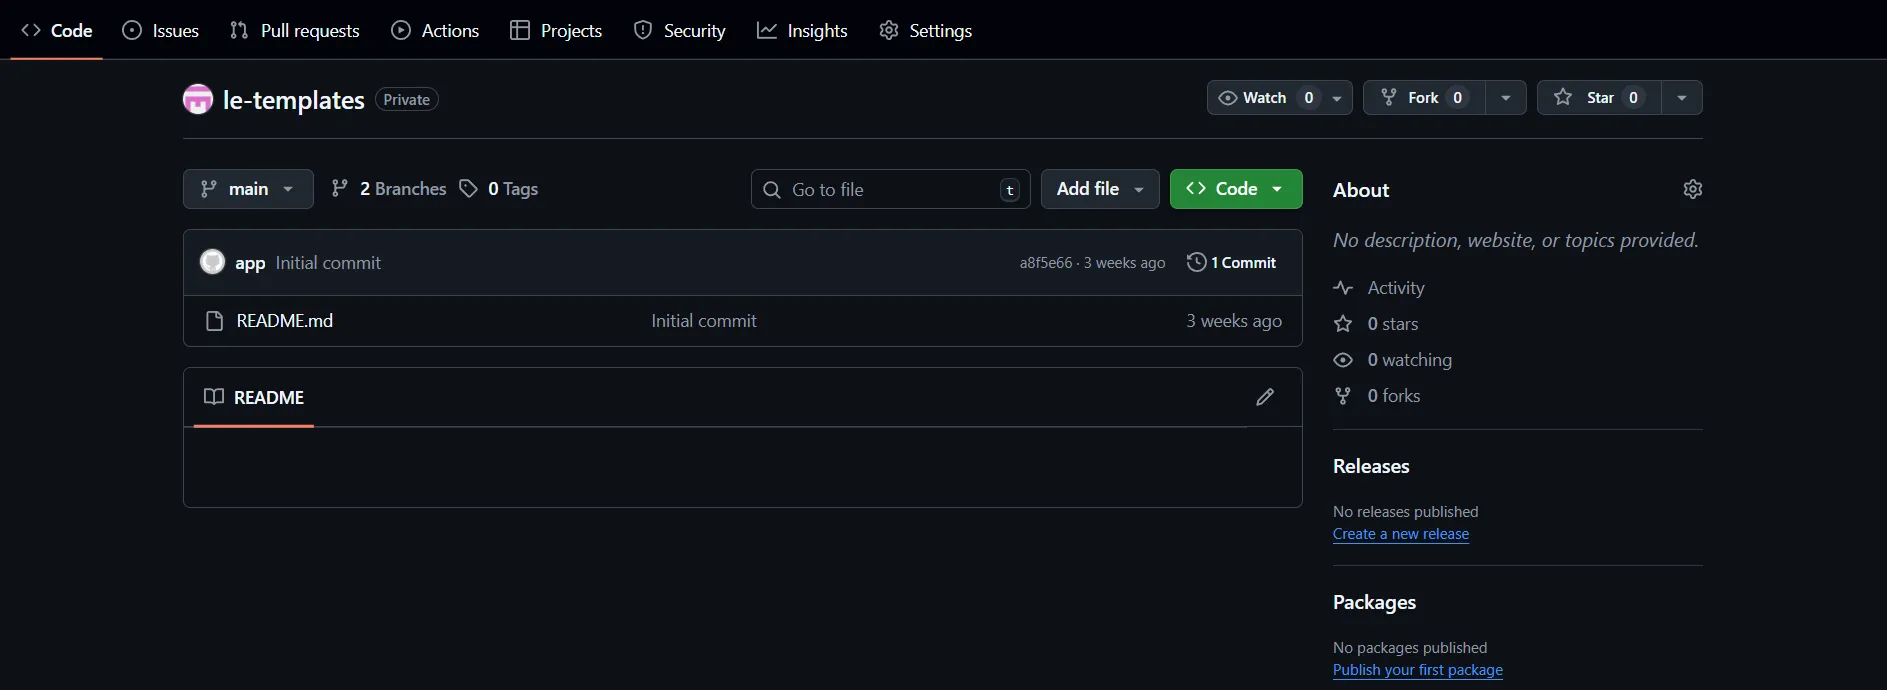The height and width of the screenshot is (690, 1887).
Task: Open the le-templates repository name link
Action: click(x=293, y=100)
